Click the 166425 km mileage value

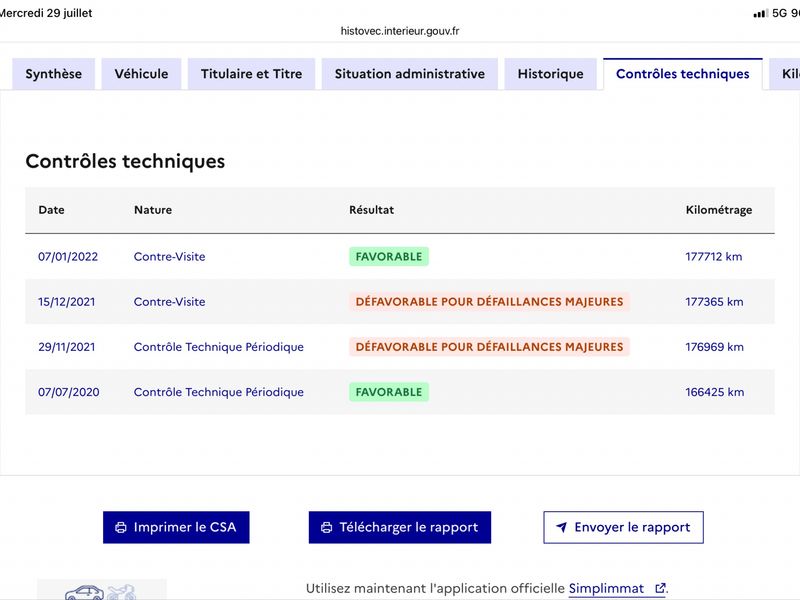(x=715, y=392)
